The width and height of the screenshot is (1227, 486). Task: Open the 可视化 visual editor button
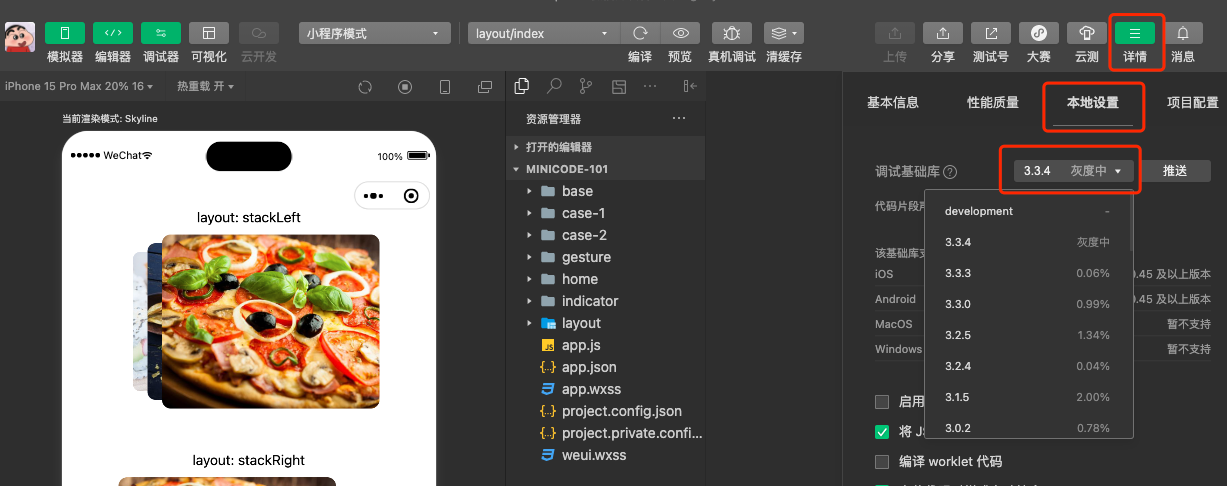[x=209, y=33]
